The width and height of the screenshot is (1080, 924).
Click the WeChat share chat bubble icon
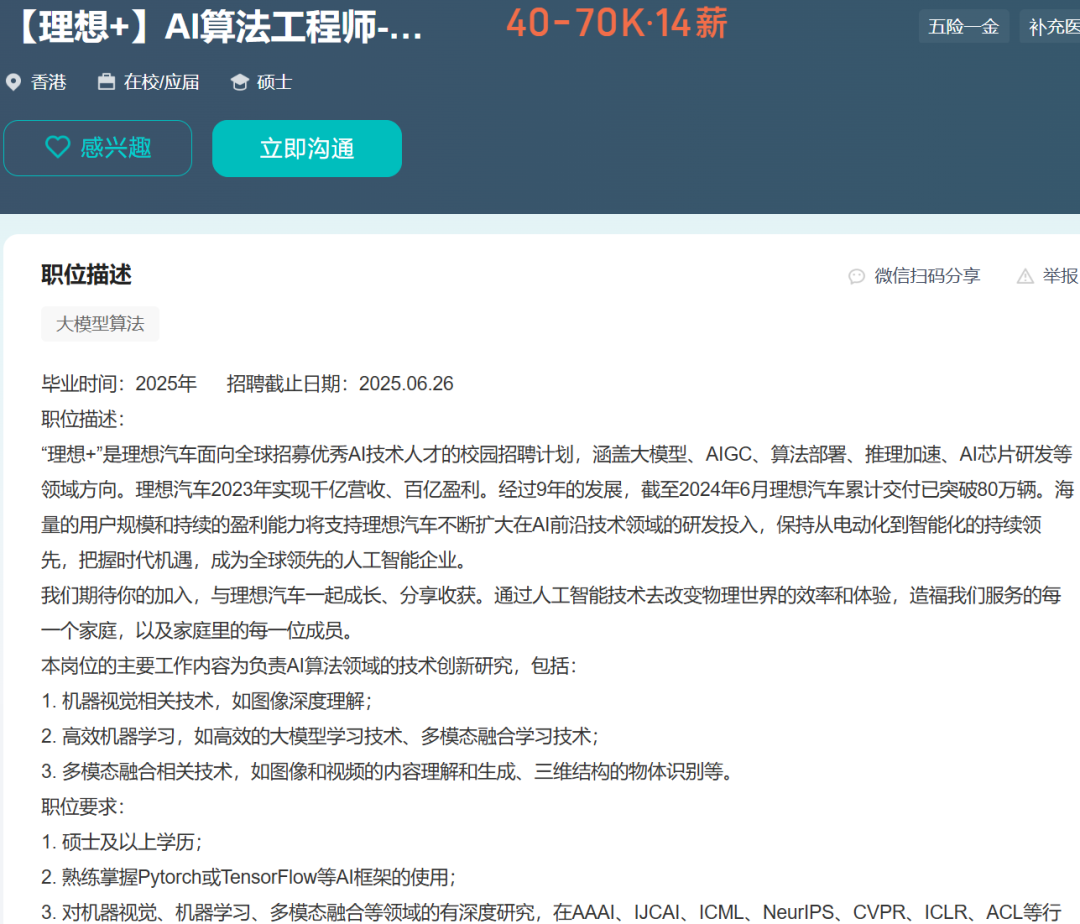[856, 276]
